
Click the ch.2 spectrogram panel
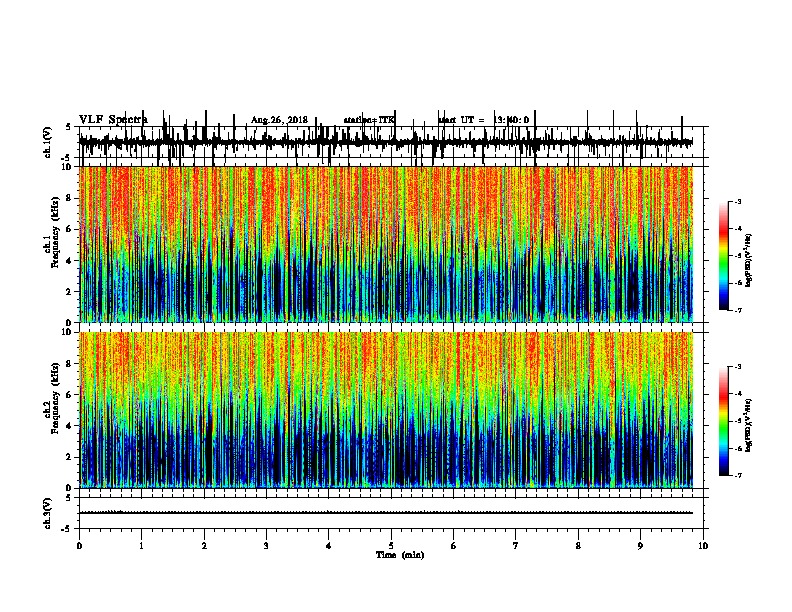click(386, 410)
